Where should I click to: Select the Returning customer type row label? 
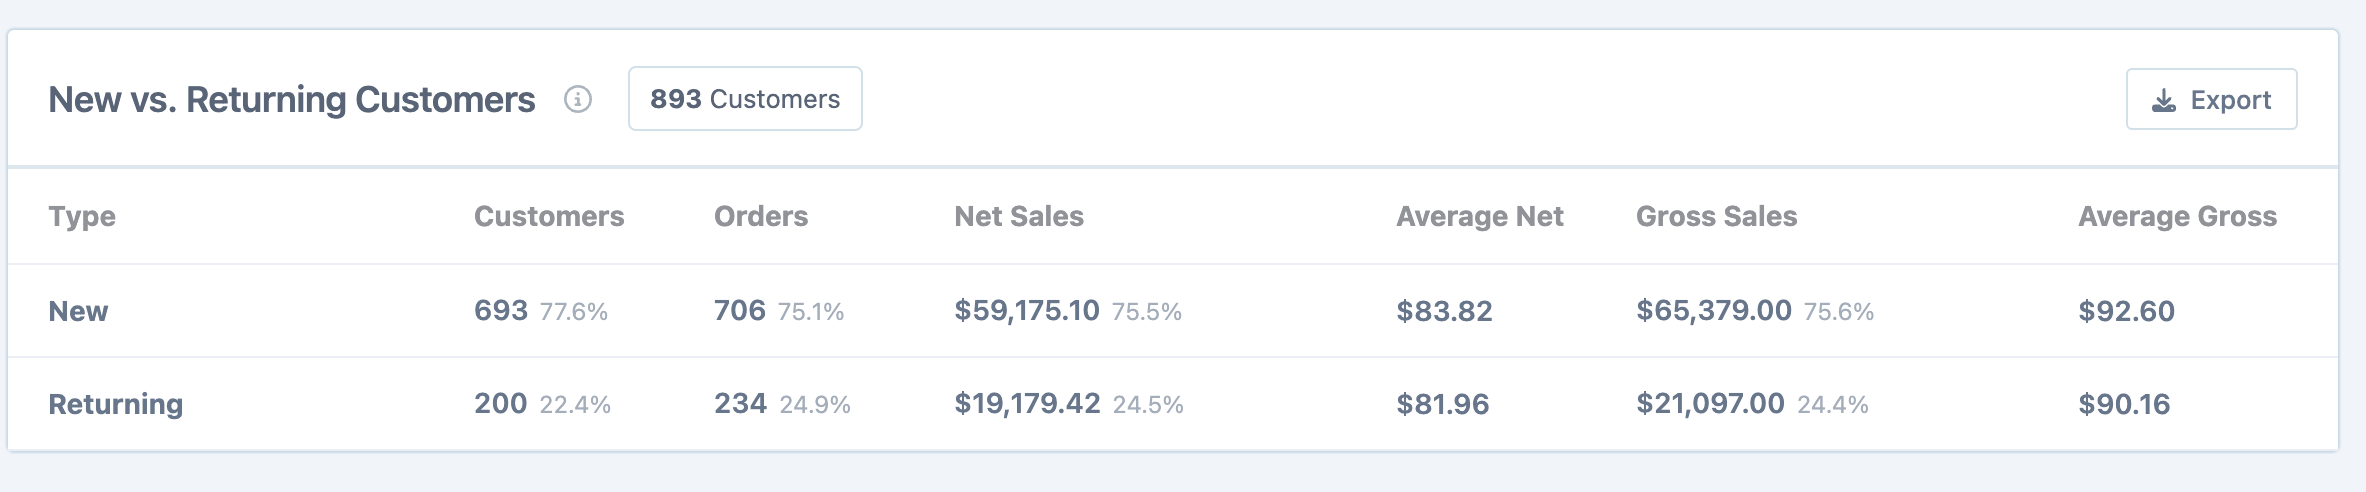116,404
